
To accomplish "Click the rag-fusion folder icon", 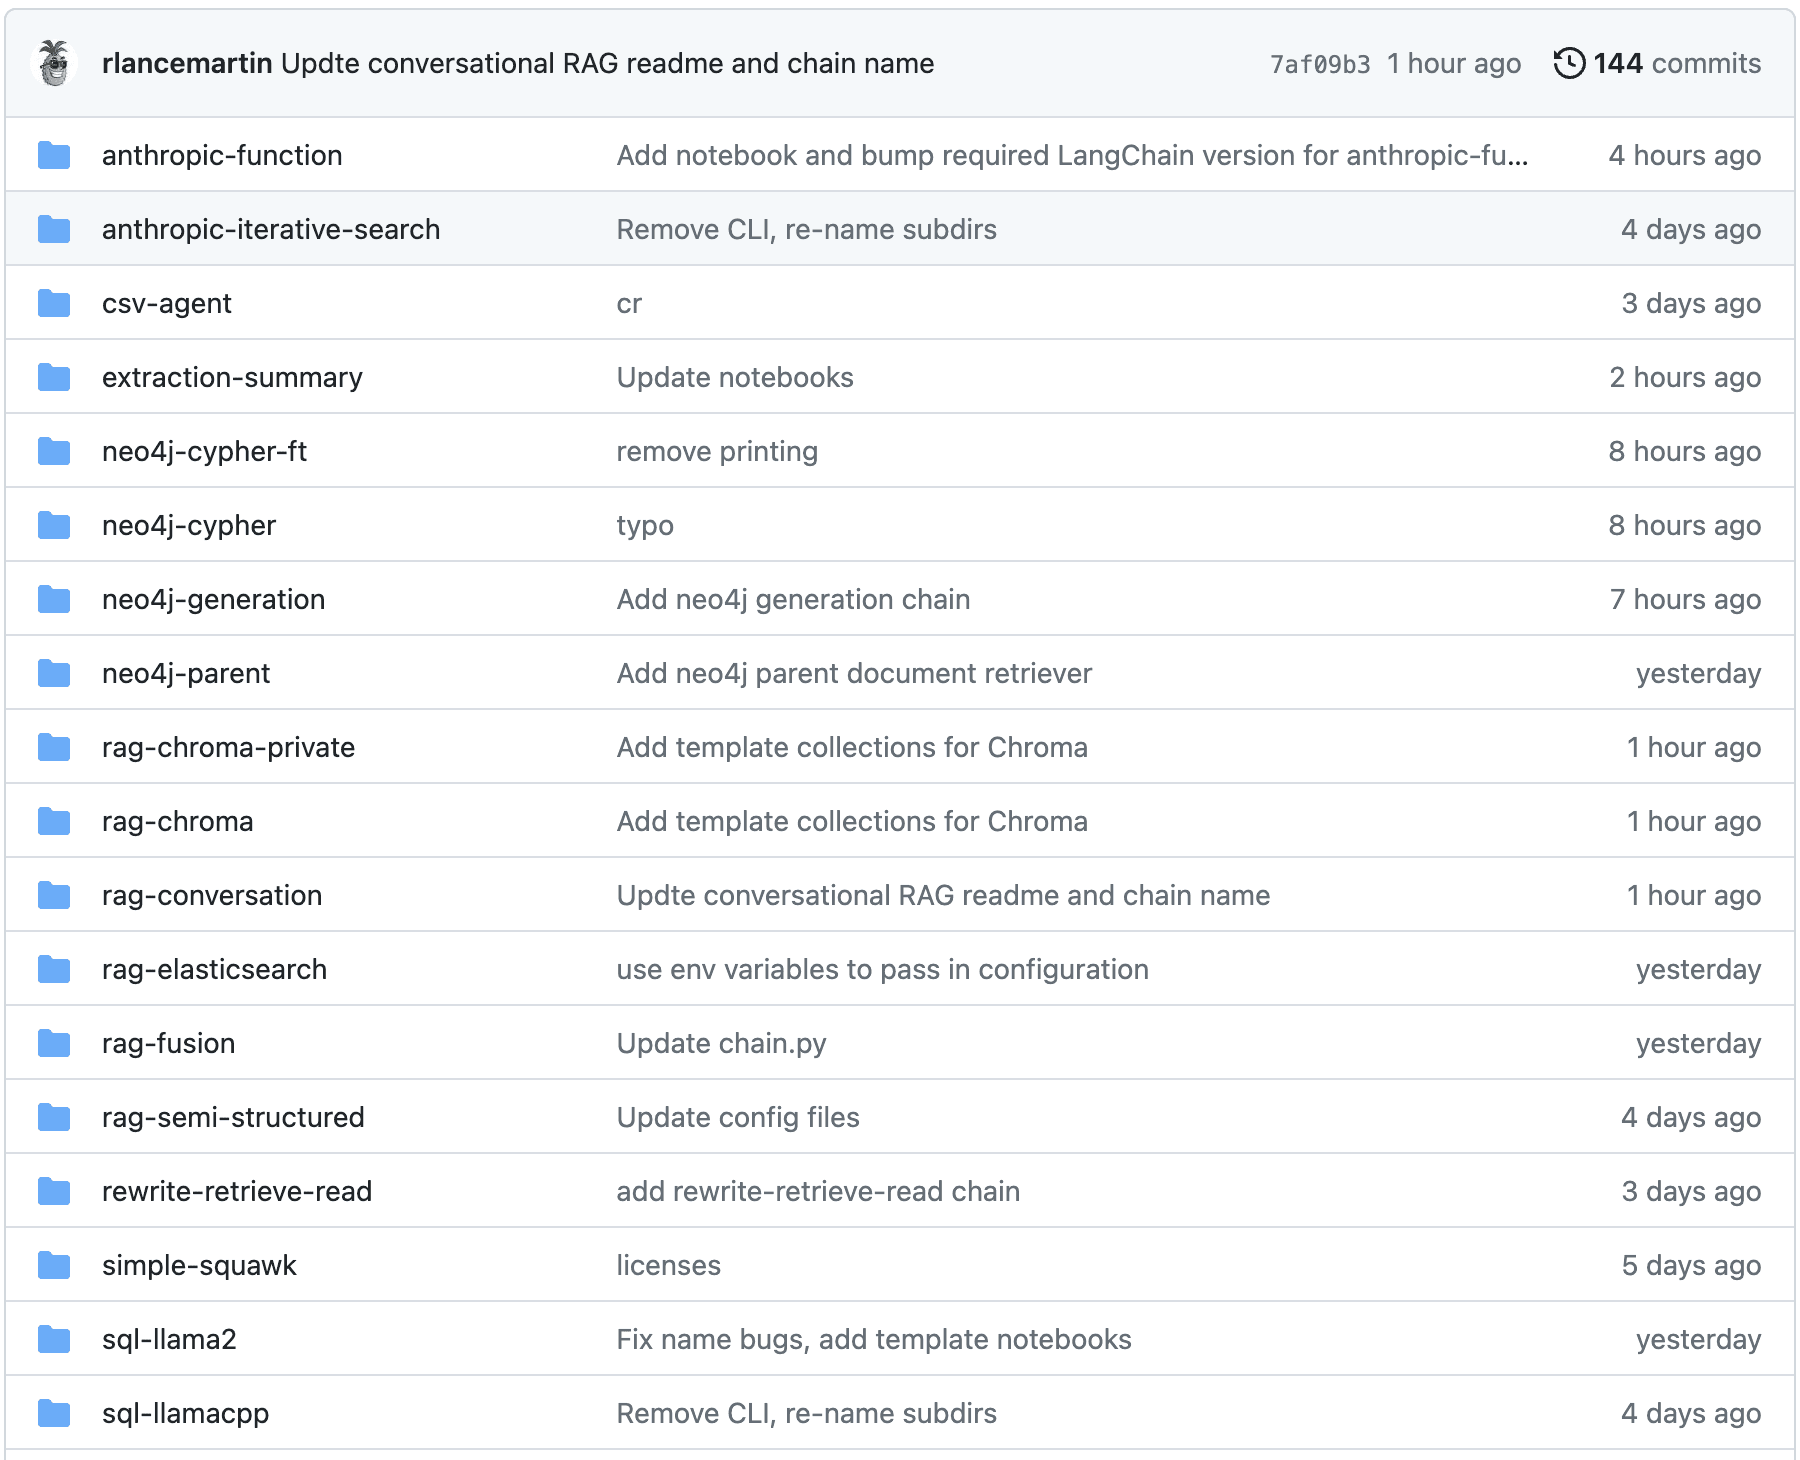I will [x=54, y=1043].
